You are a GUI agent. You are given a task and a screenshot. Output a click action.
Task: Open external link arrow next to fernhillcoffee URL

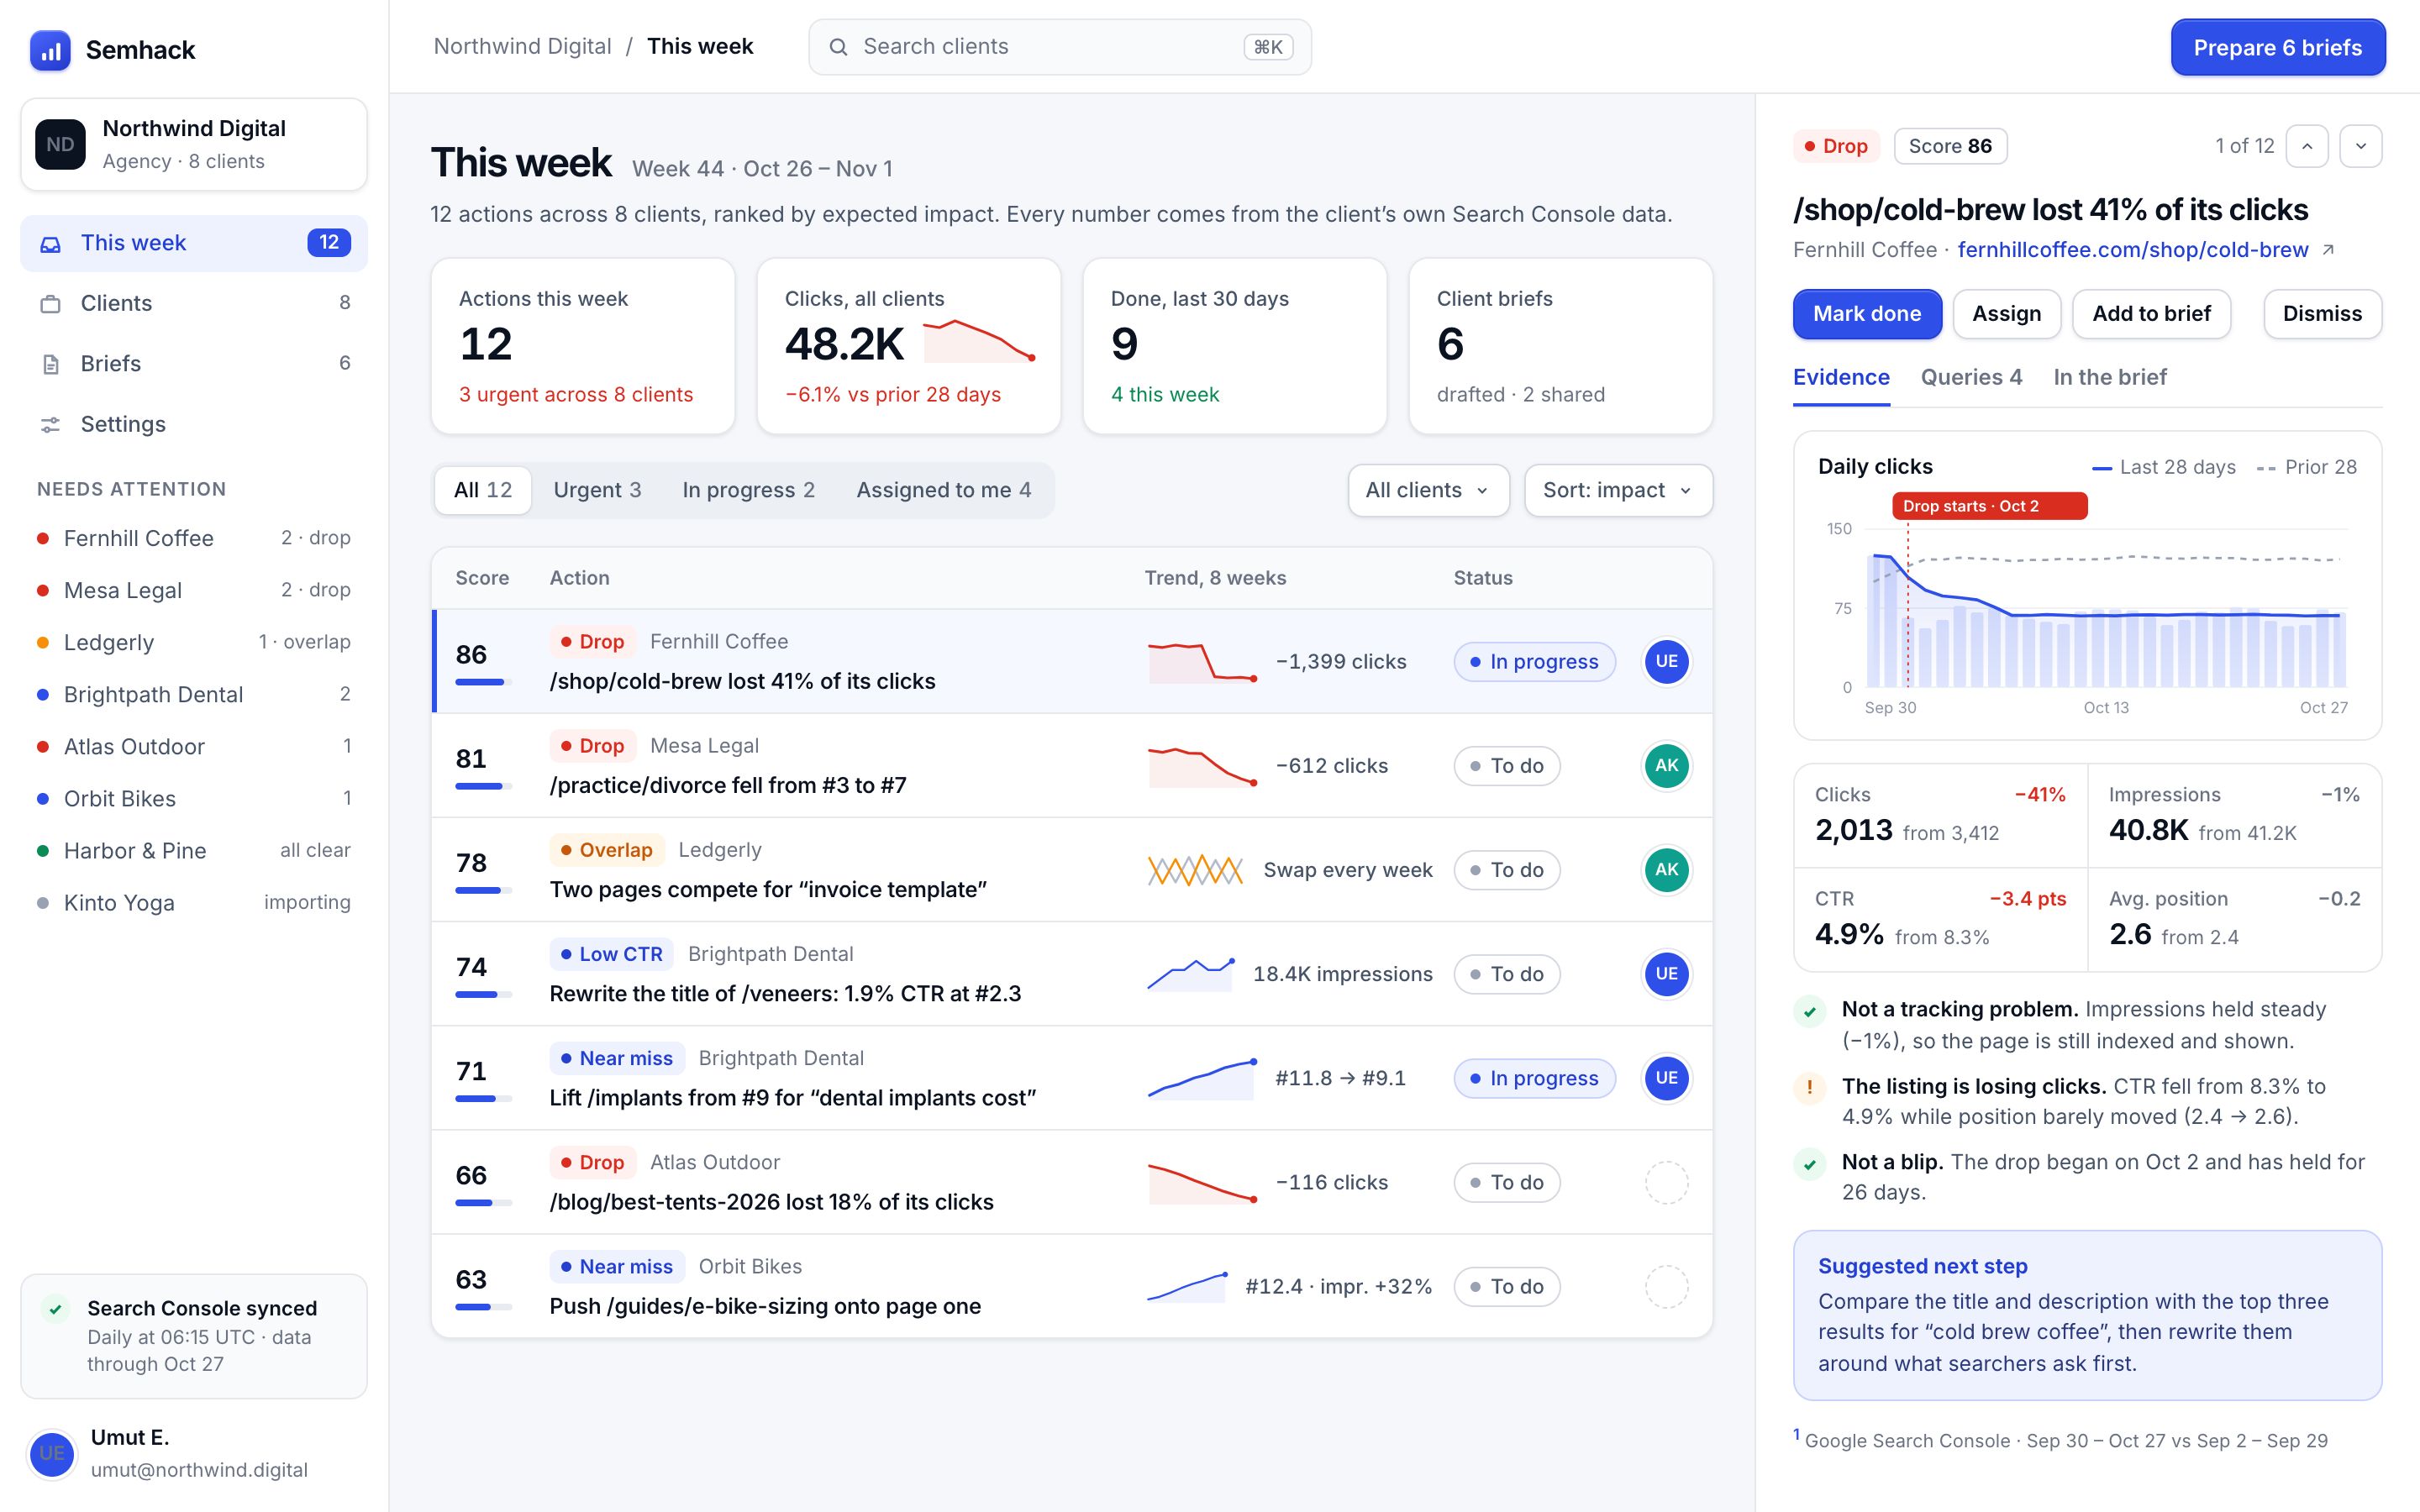click(x=2328, y=250)
